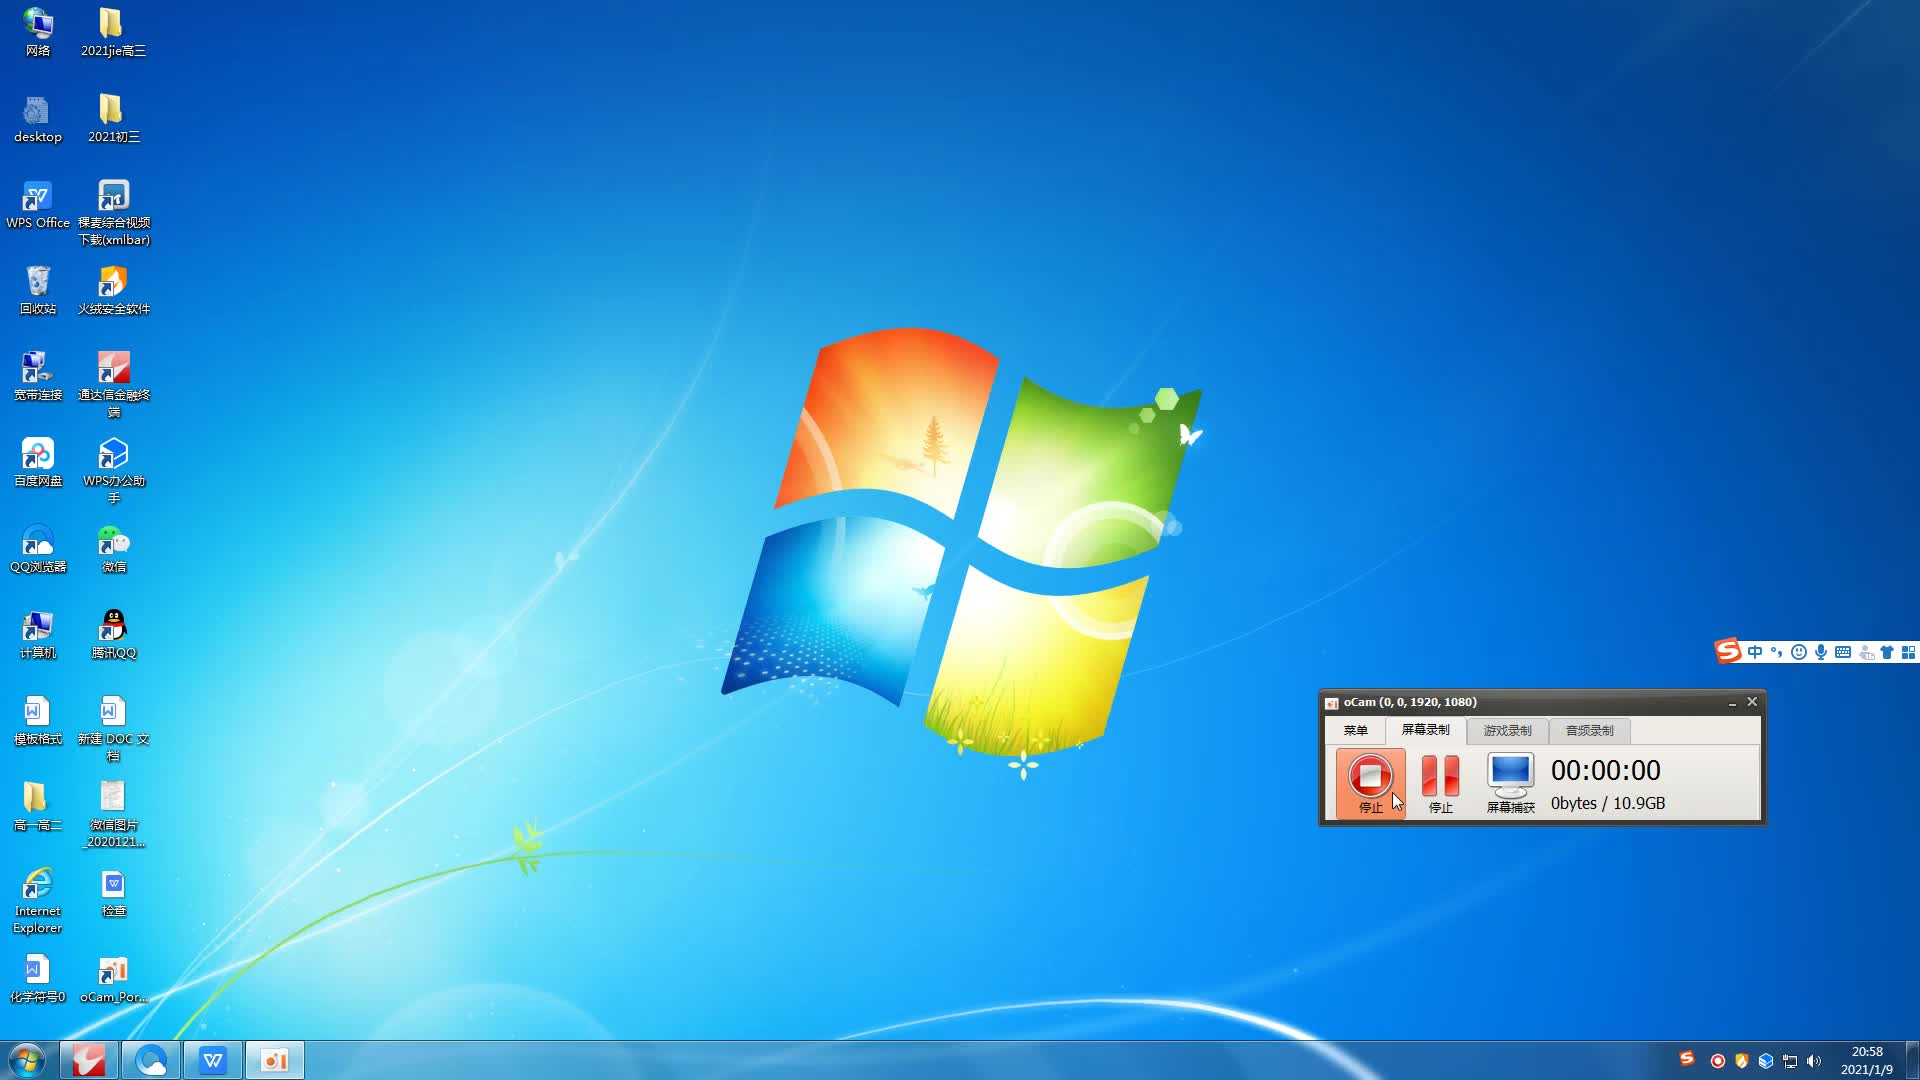This screenshot has width=1920, height=1080.
Task: Select the 回收站 recycle bin icon
Action: coord(38,291)
